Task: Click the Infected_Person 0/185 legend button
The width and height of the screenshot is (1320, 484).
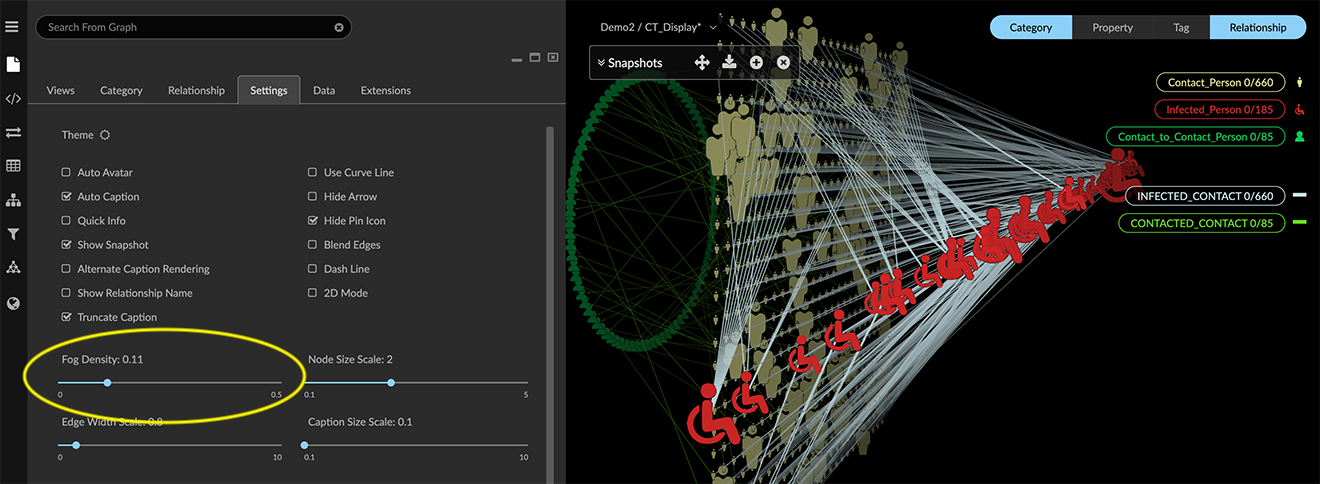Action: tap(1219, 109)
